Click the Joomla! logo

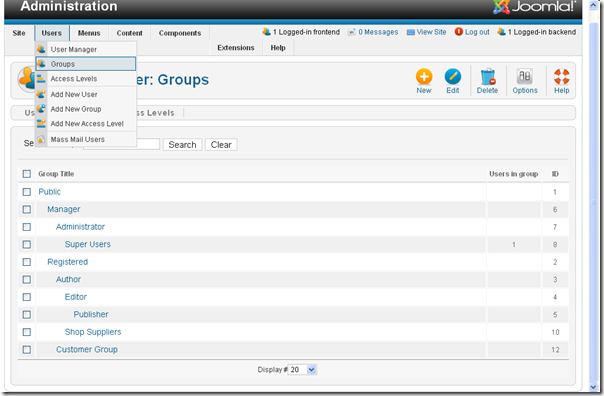[535, 7]
